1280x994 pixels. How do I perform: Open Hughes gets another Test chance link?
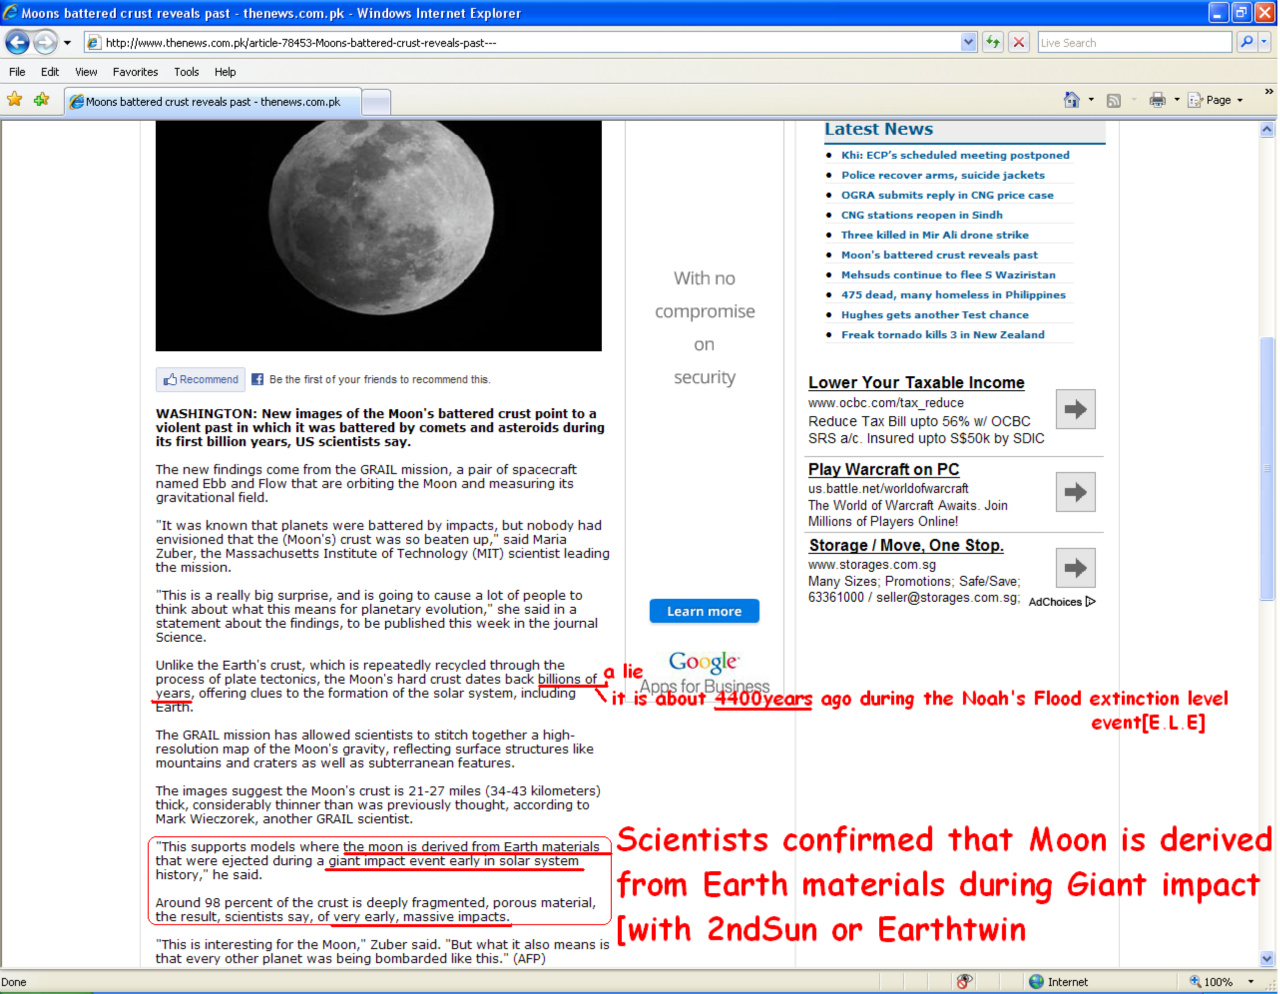click(934, 315)
